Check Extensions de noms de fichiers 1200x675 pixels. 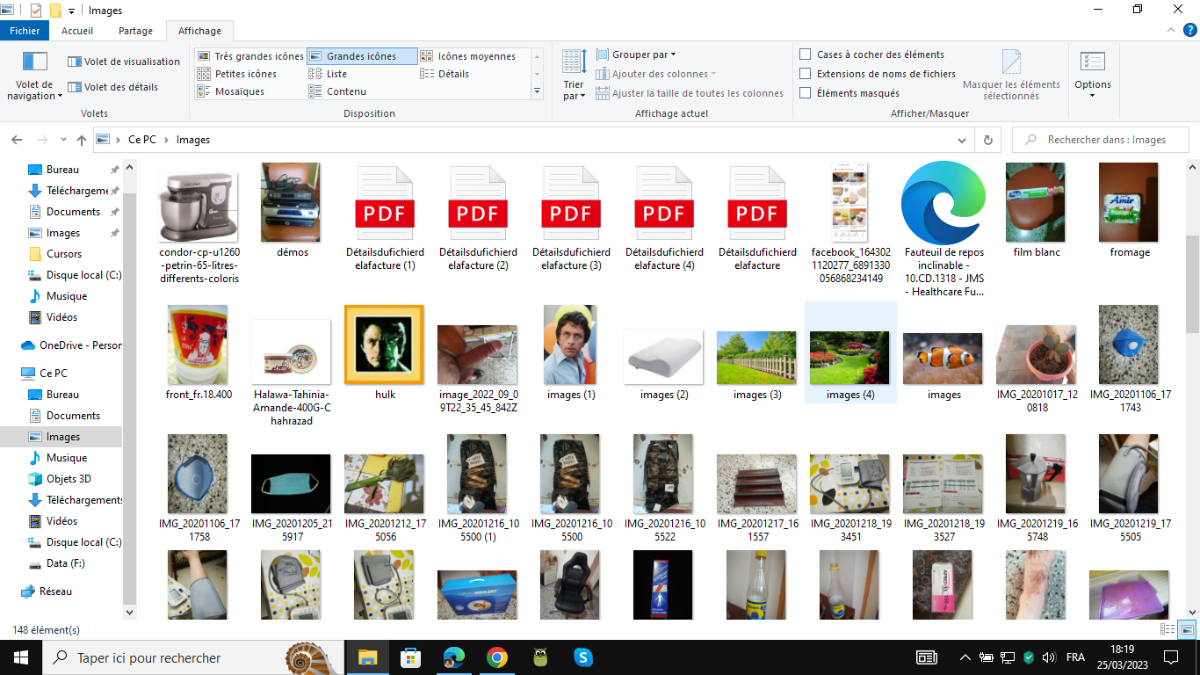tap(805, 73)
